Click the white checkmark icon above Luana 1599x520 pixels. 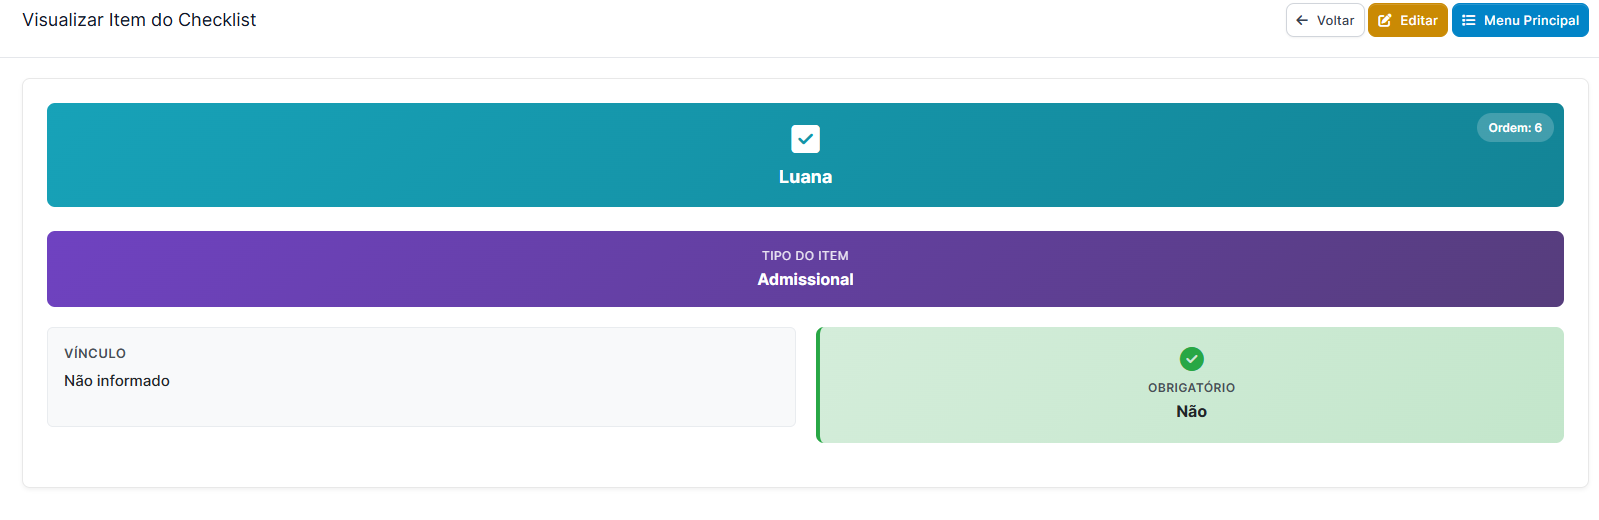(x=805, y=139)
